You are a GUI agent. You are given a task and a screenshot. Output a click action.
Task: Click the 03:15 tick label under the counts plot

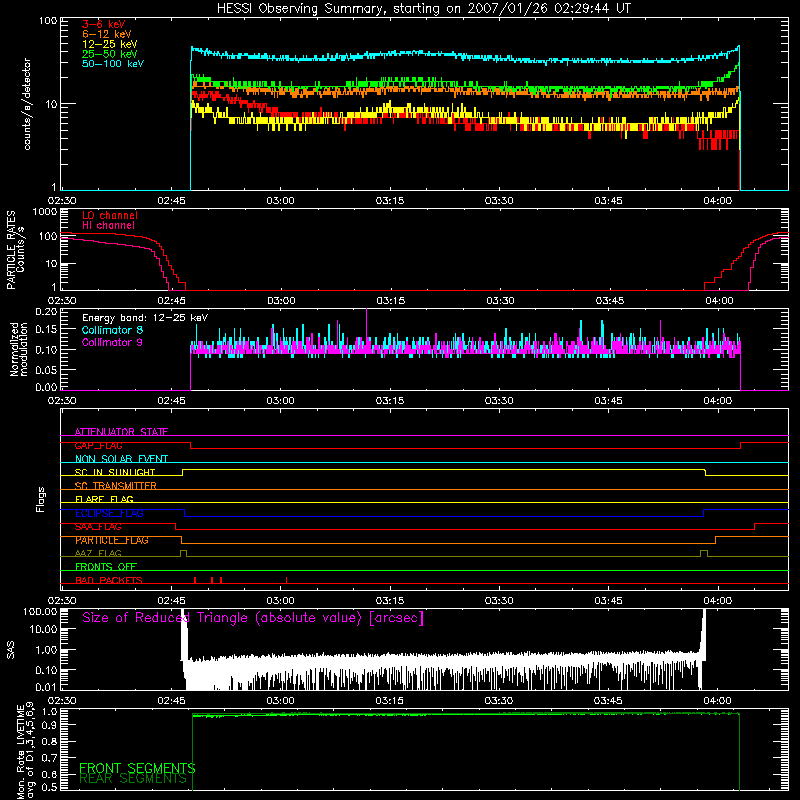390,201
